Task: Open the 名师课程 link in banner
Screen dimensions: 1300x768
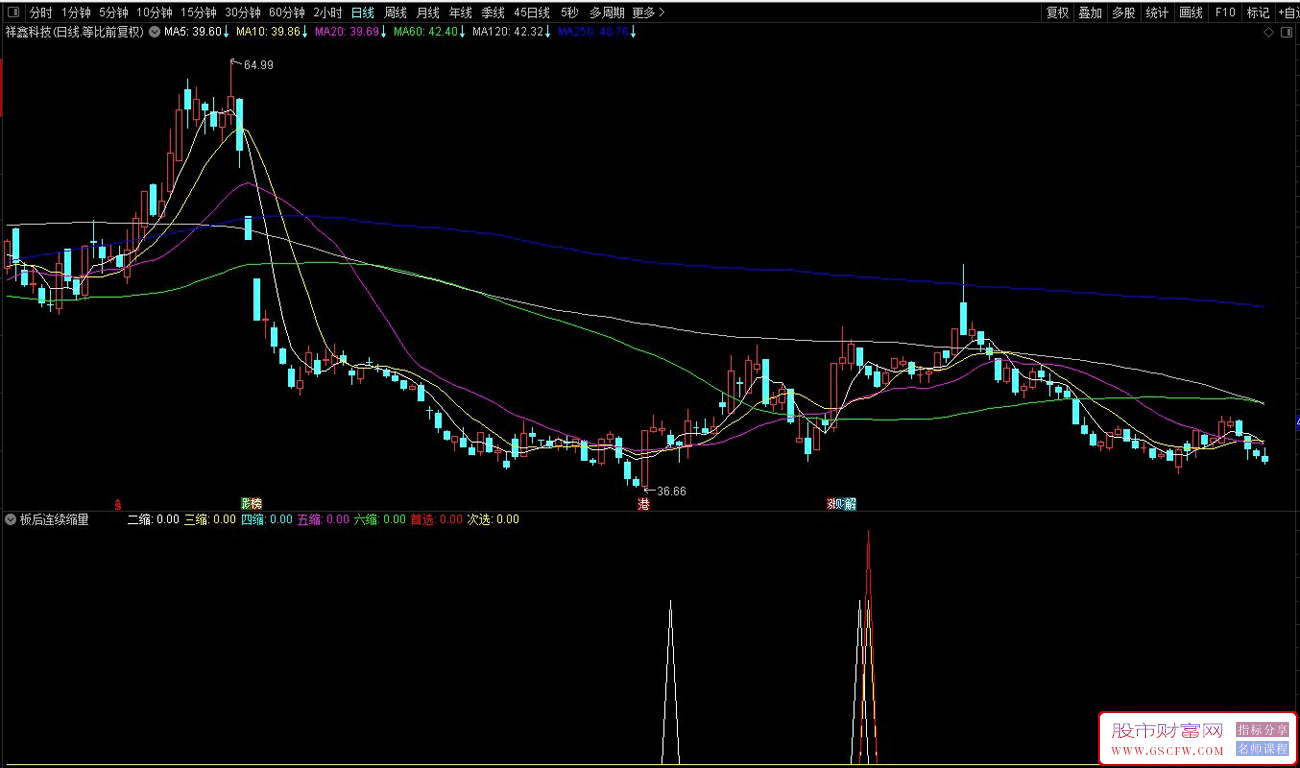Action: point(1262,748)
